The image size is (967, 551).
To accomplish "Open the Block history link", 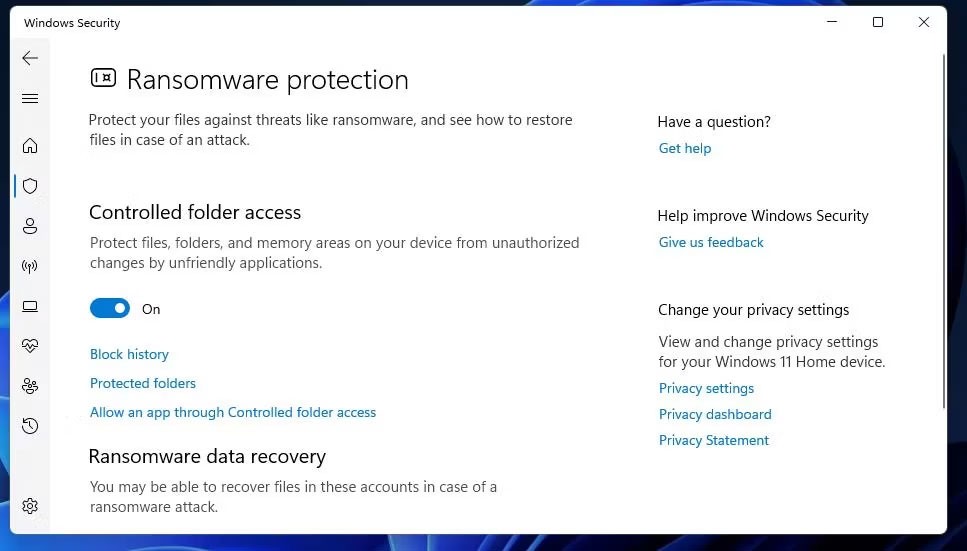I will point(129,354).
